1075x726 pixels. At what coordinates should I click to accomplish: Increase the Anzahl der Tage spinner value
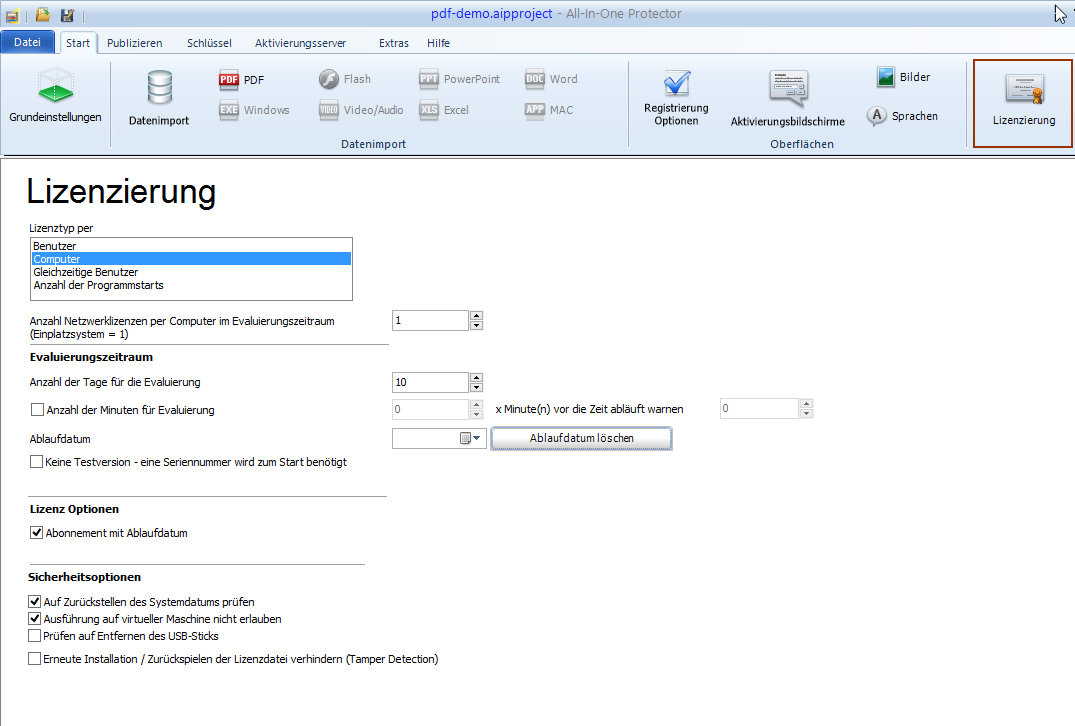(476, 377)
